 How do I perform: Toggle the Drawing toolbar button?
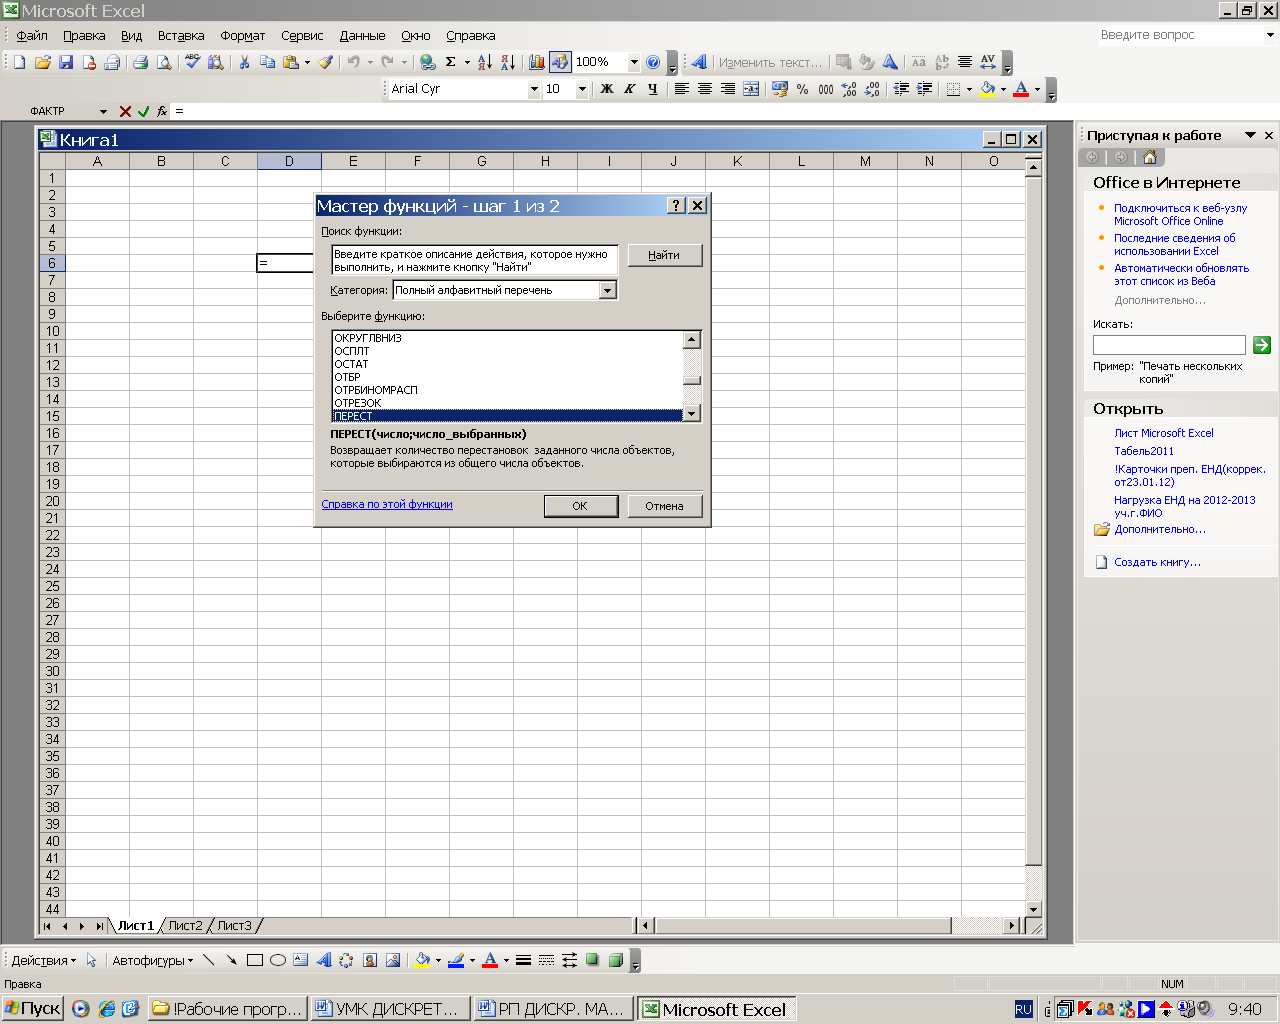coord(560,62)
